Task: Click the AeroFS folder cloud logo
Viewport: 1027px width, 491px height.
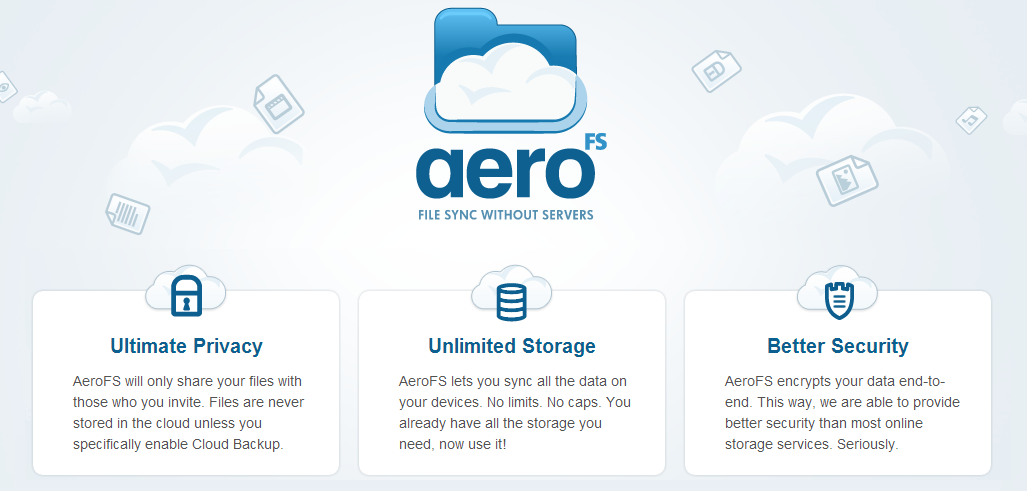Action: click(x=506, y=69)
